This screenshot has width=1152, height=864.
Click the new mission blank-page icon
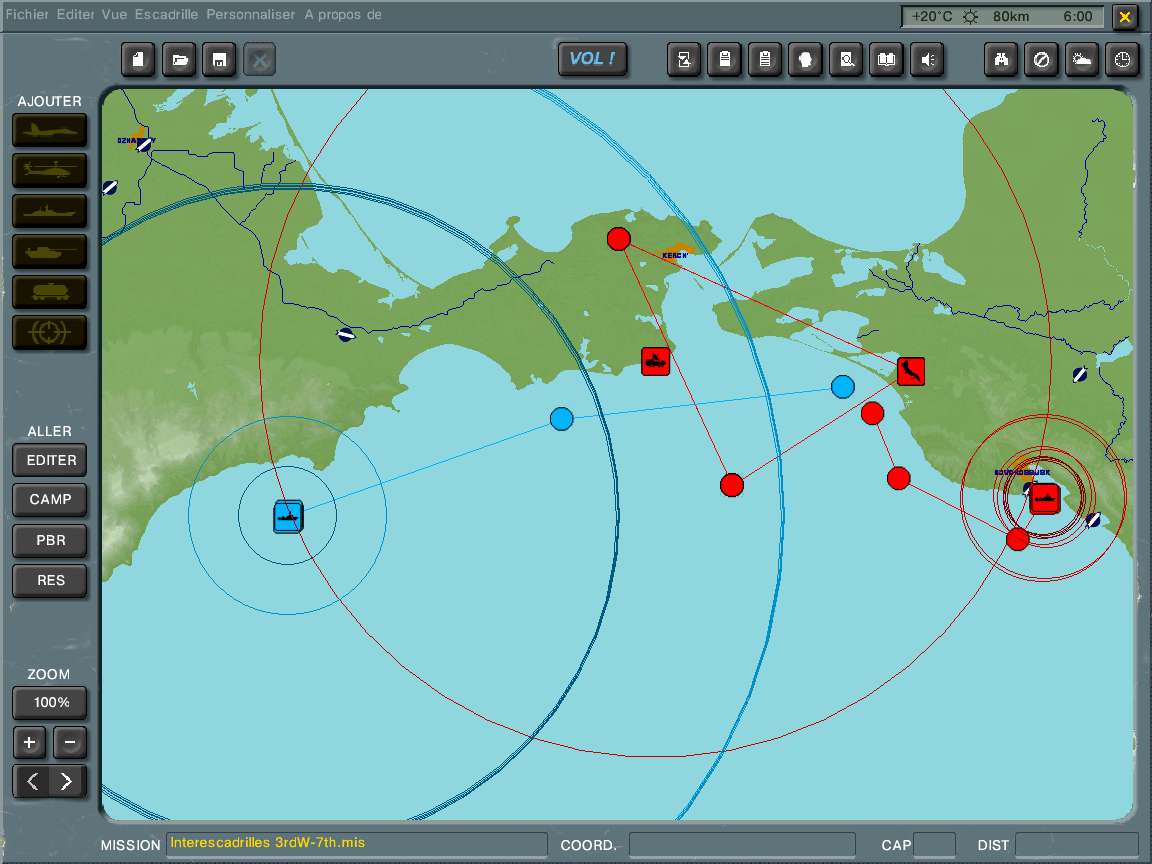[138, 60]
